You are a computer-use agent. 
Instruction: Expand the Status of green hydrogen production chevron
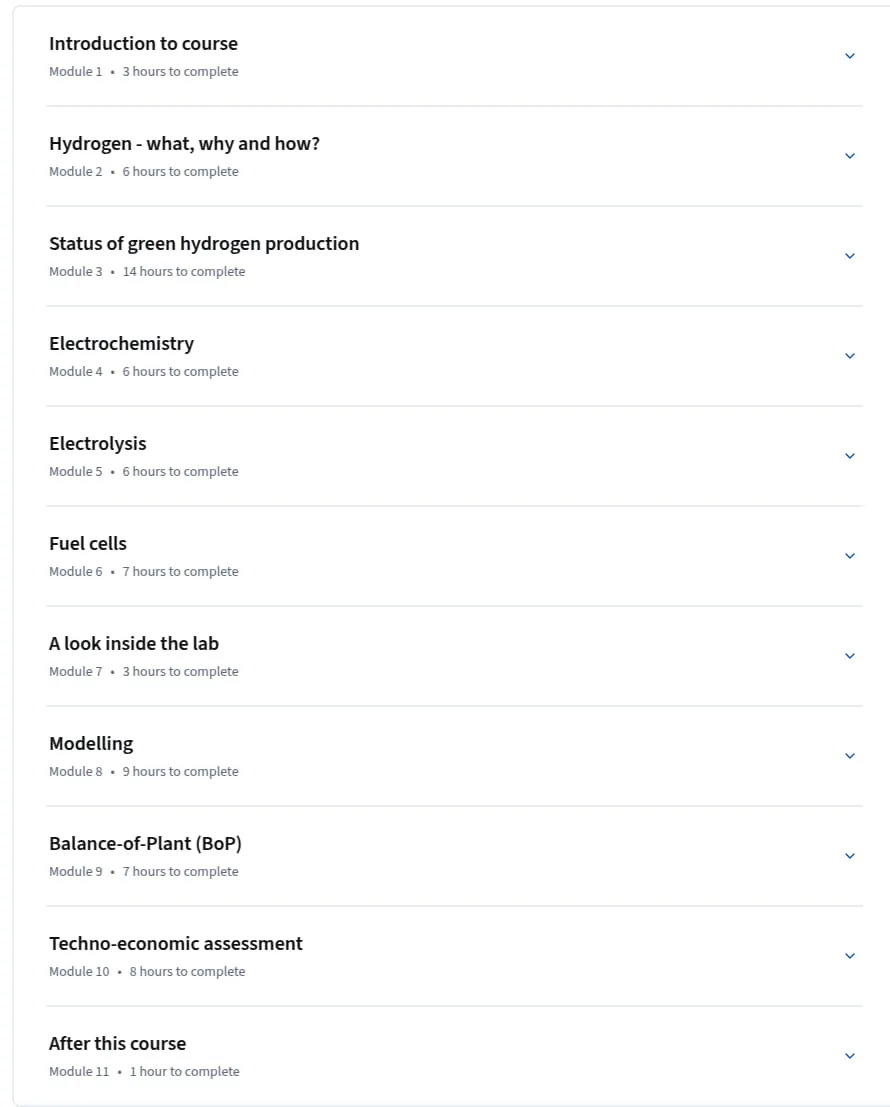pos(850,256)
